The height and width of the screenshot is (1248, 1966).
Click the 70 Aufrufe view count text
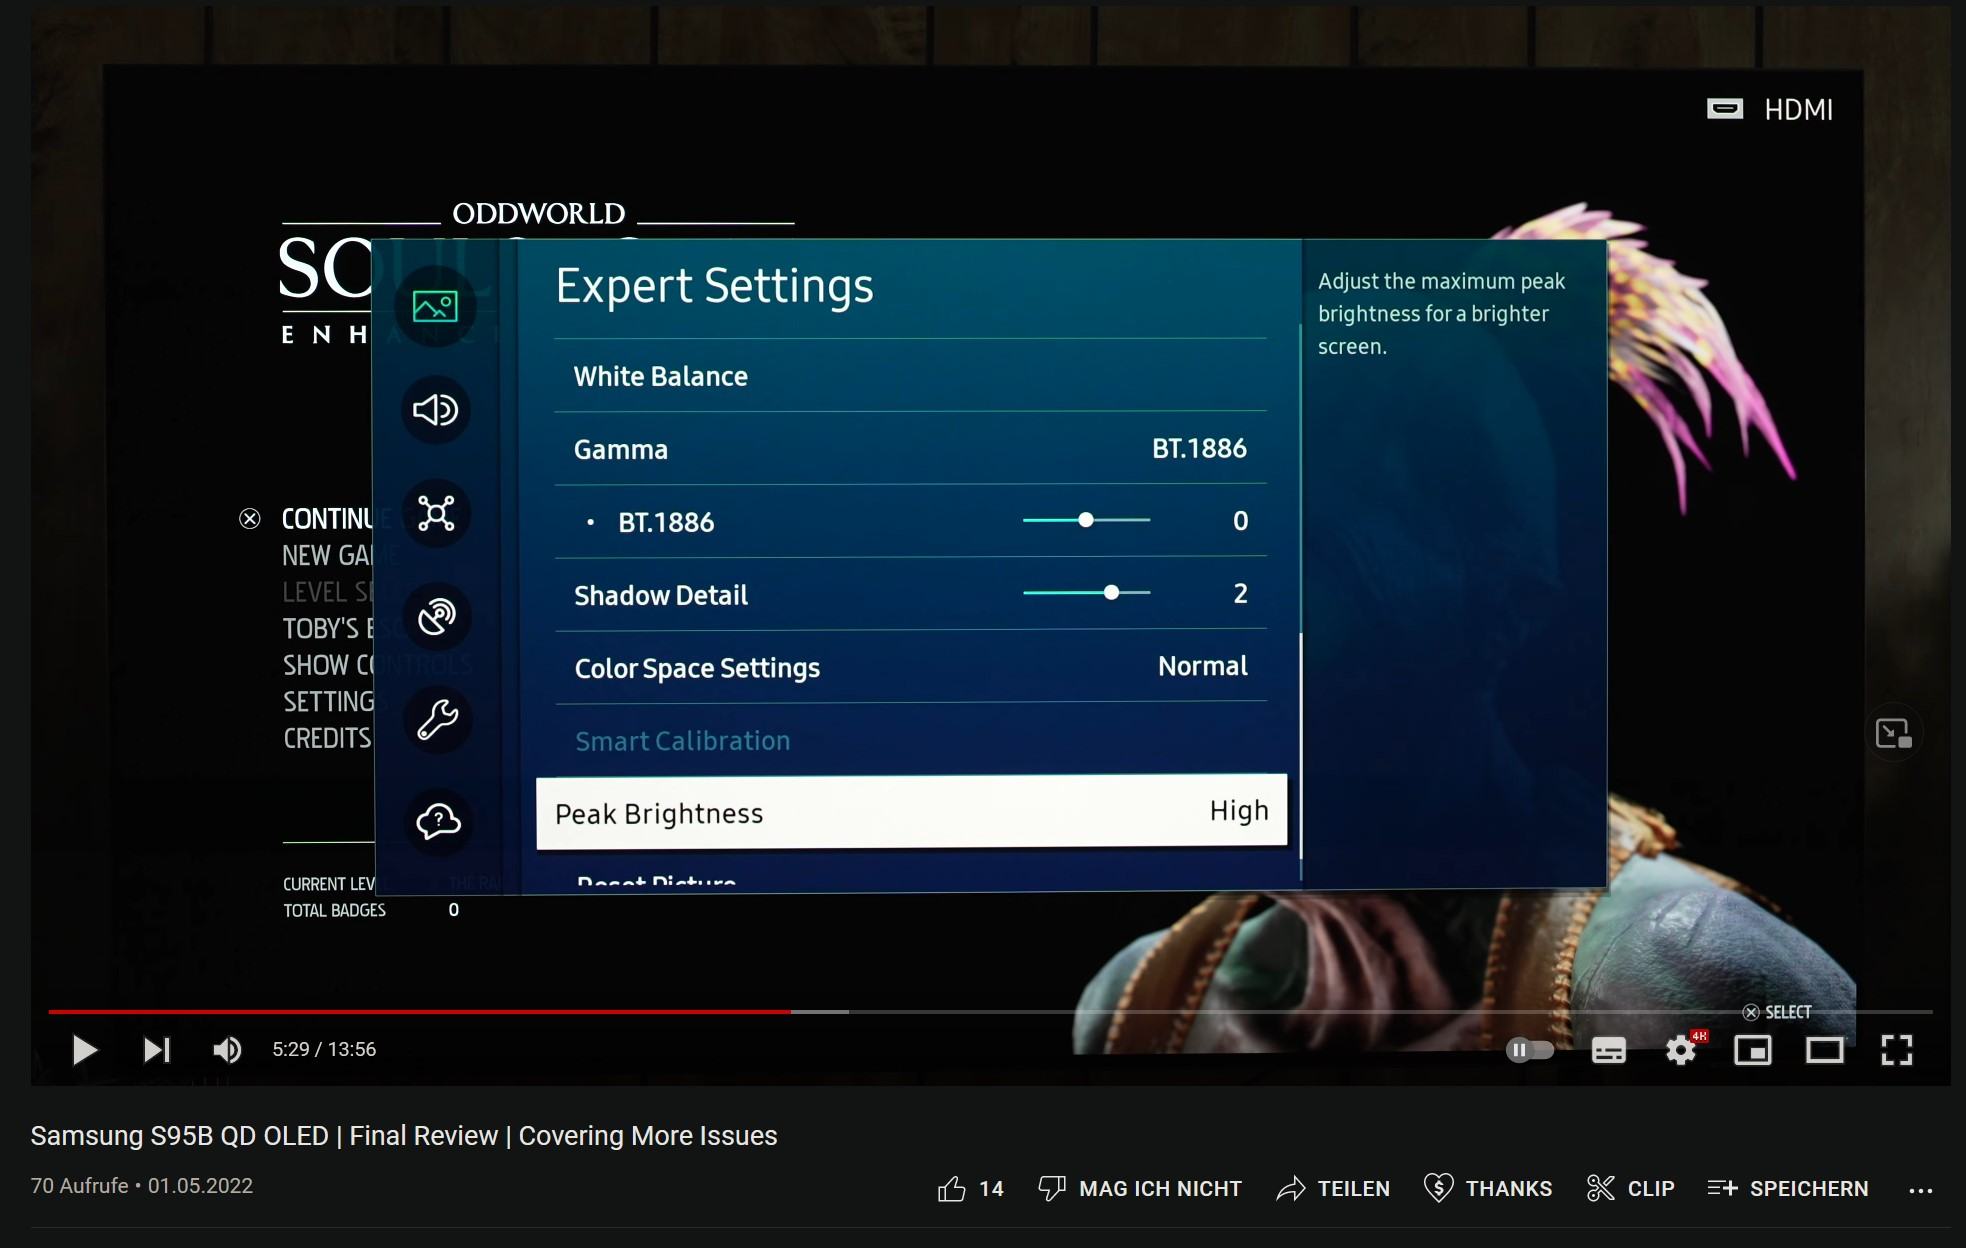click(x=79, y=1186)
